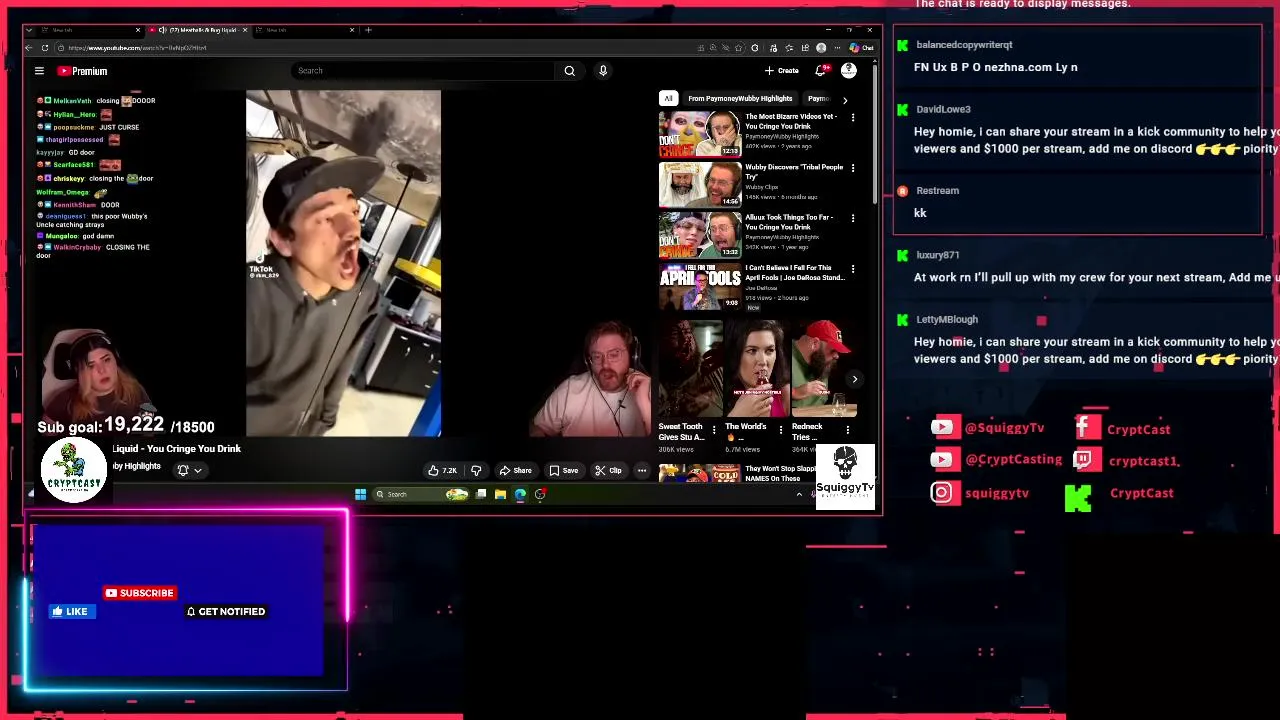This screenshot has width=1280, height=720.
Task: Reload the page with browser refresh icon
Action: pos(44,48)
